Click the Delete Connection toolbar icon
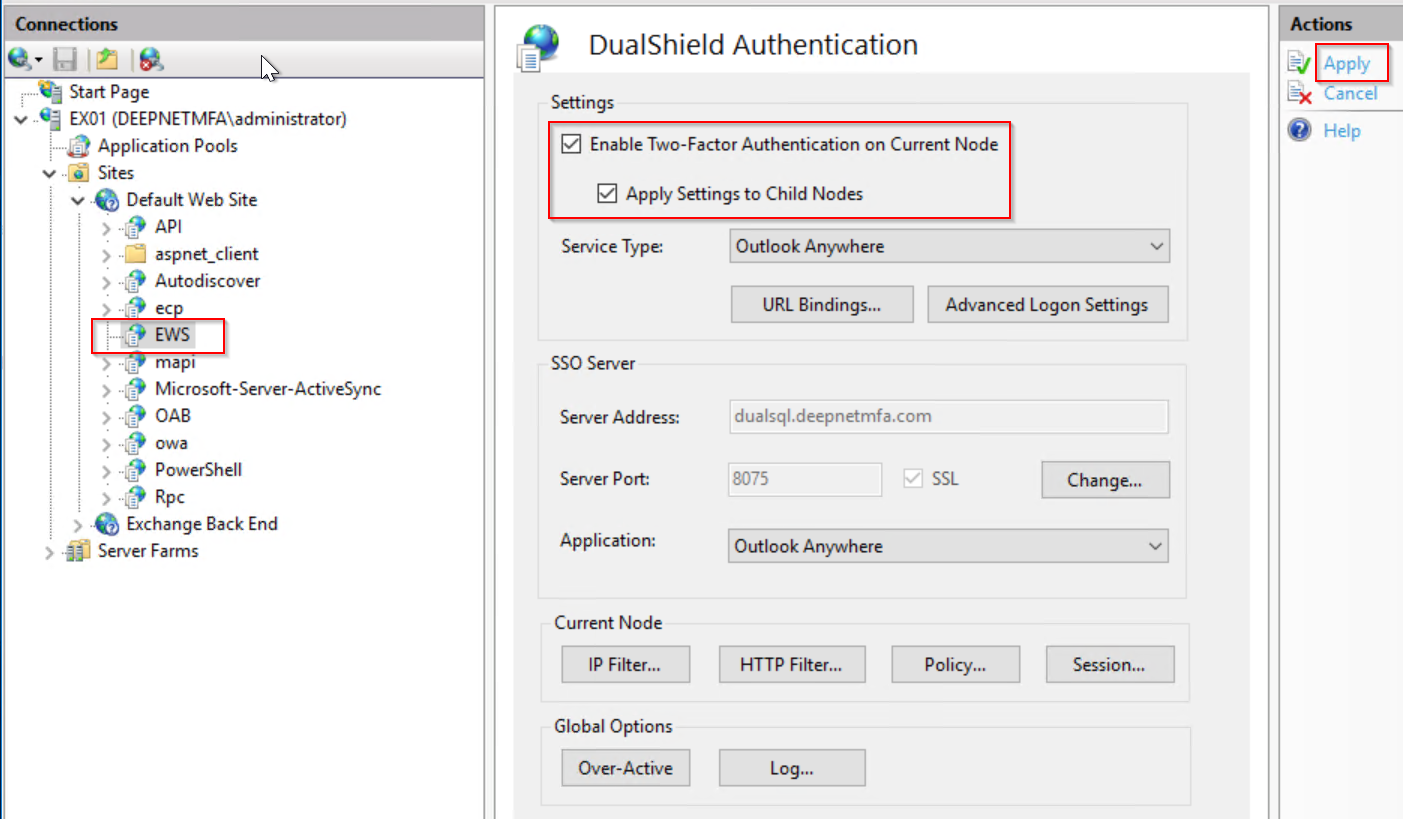Image resolution: width=1403 pixels, height=819 pixels. pos(151,60)
